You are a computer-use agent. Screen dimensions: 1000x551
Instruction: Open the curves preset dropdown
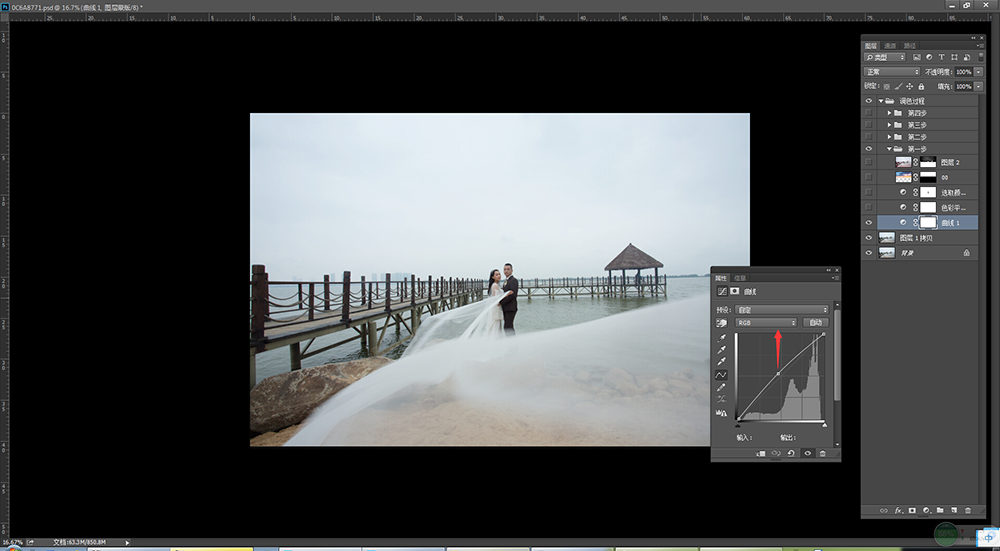(x=782, y=309)
